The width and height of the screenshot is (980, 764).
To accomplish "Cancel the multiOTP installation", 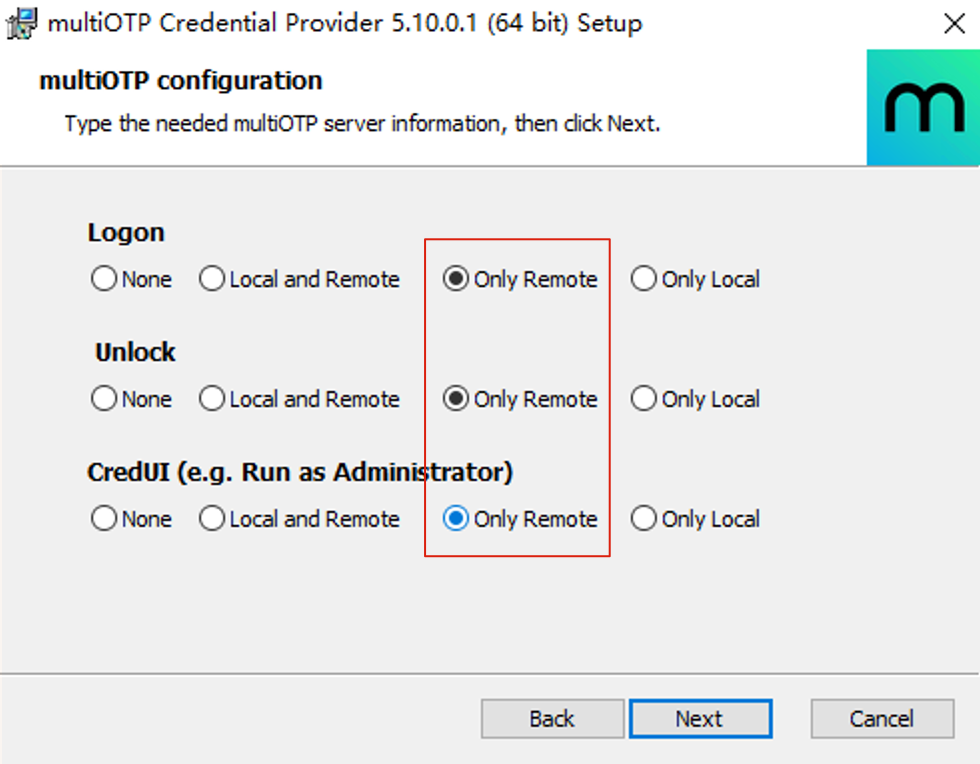I will (x=882, y=719).
